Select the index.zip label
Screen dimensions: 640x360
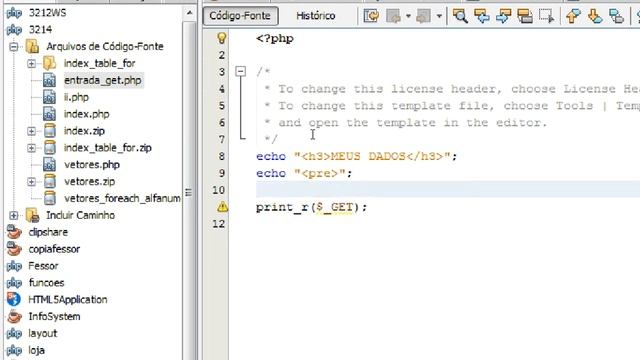tap(84, 131)
